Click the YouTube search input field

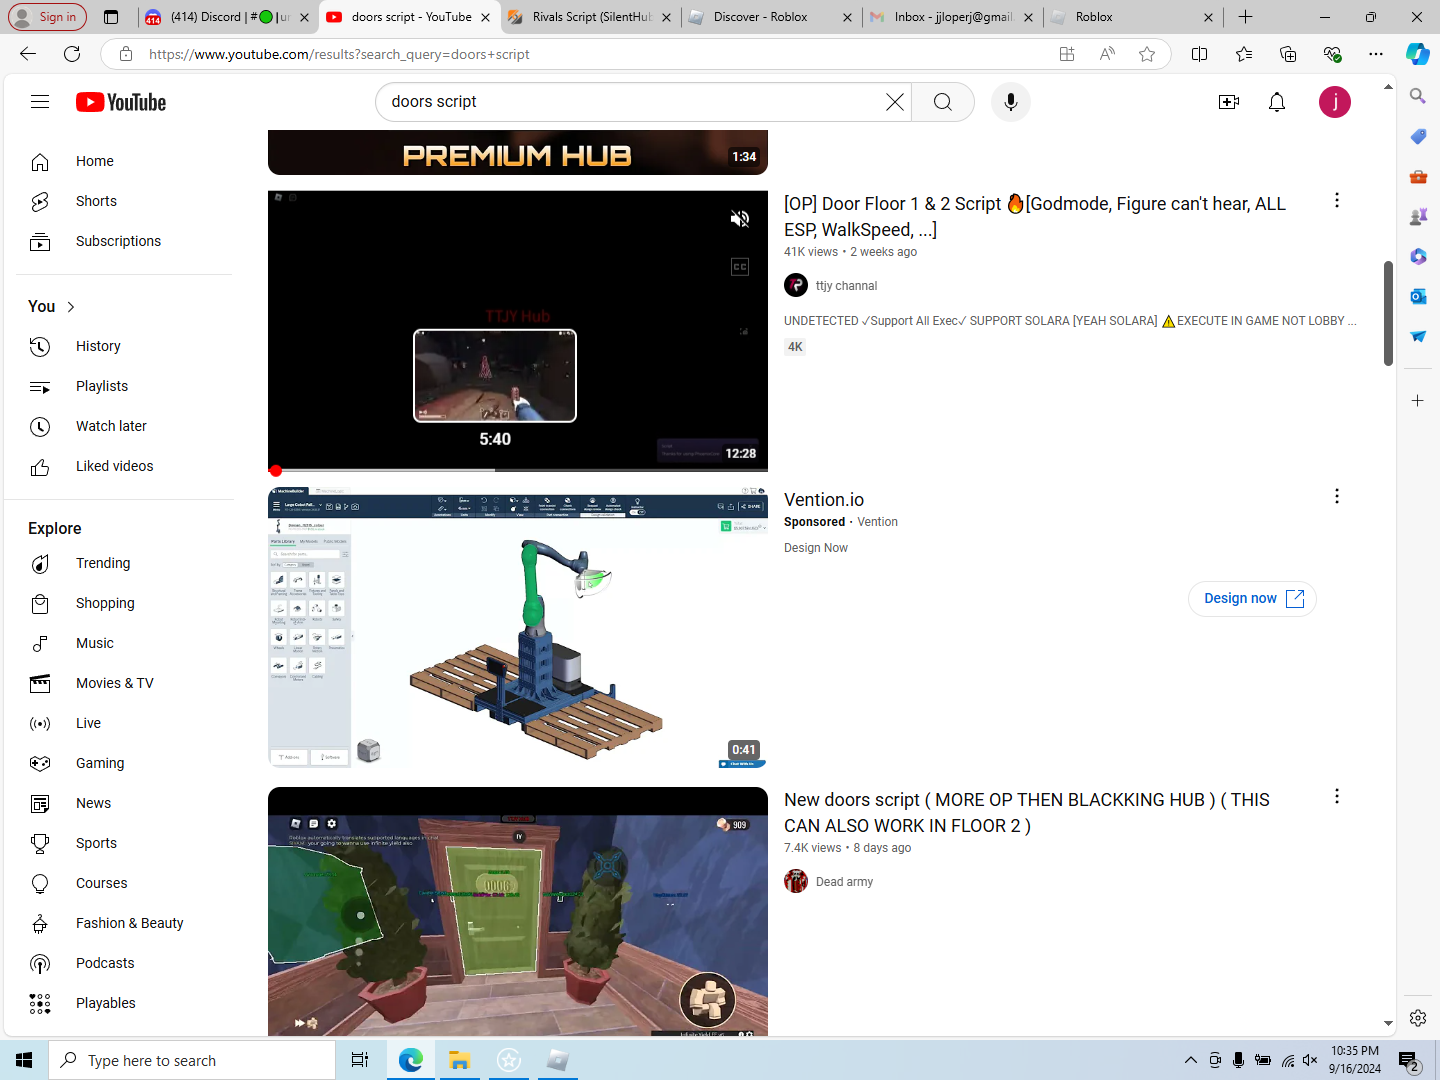pos(634,102)
